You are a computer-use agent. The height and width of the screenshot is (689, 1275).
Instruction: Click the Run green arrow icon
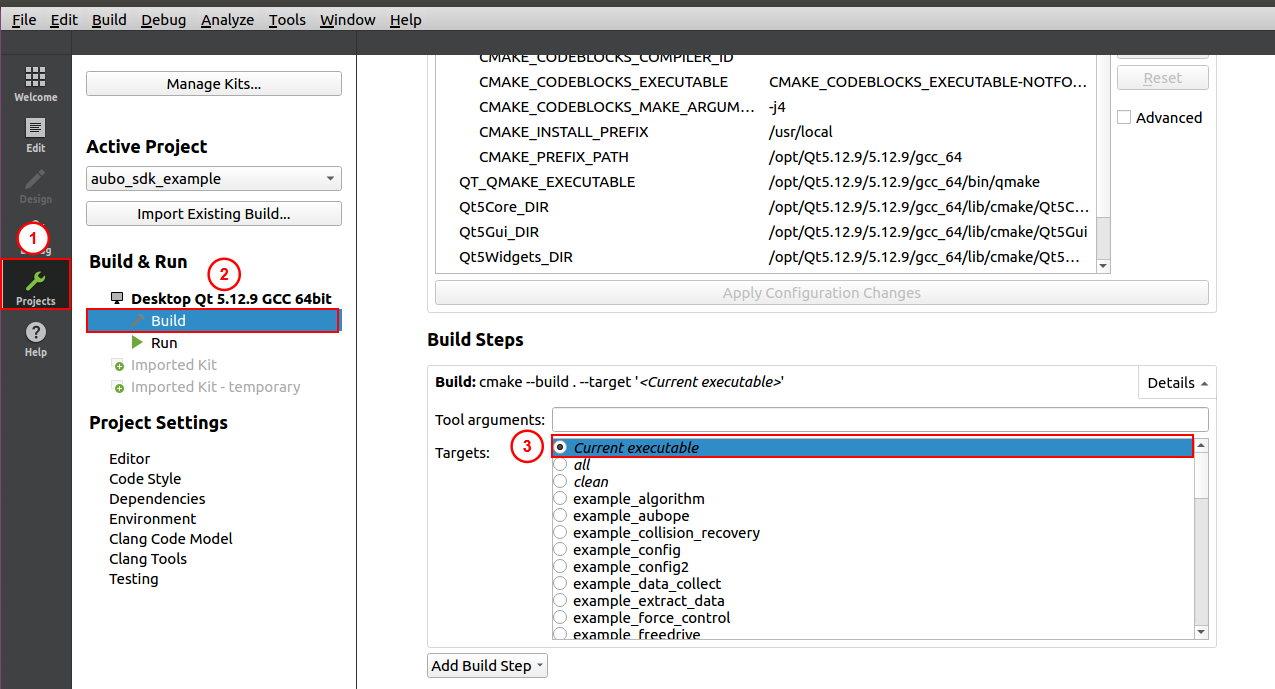click(137, 342)
